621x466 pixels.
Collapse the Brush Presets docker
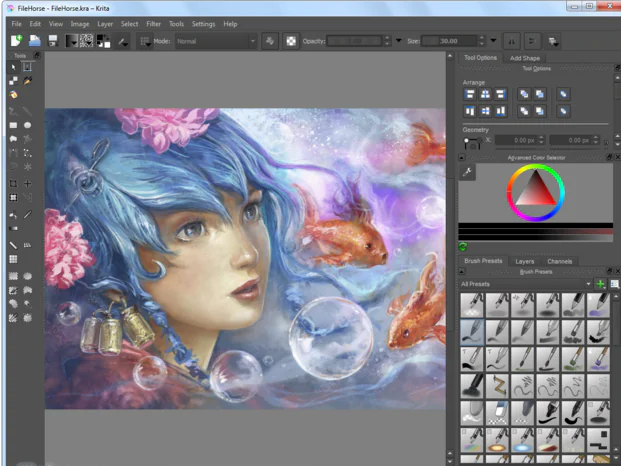pos(461,272)
